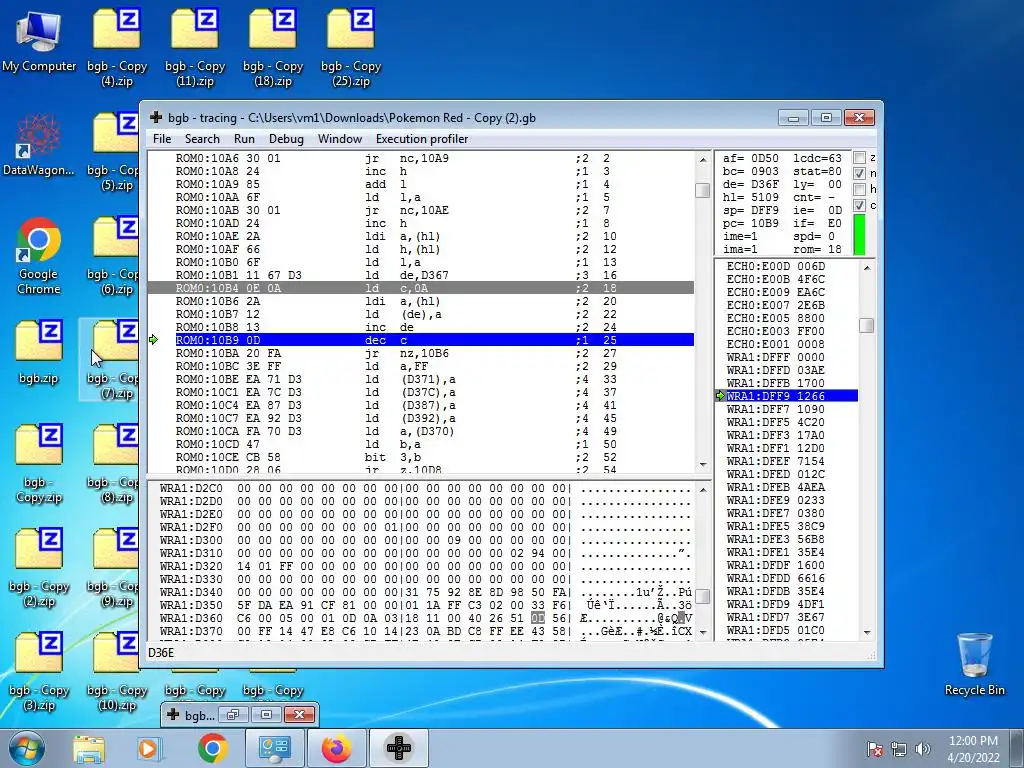1024x768 pixels.
Task: Select disassembly line ROM0:10BA jr nz,10B6
Action: pos(421,353)
